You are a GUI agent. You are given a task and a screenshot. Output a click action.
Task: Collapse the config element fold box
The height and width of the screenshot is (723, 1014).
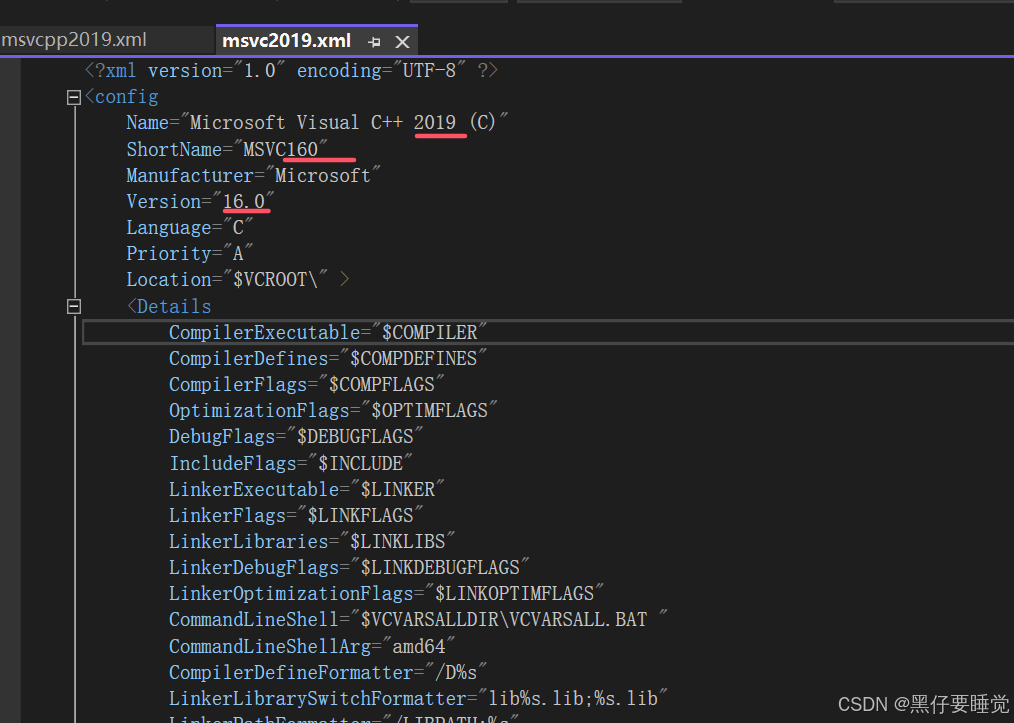pyautogui.click(x=73, y=96)
